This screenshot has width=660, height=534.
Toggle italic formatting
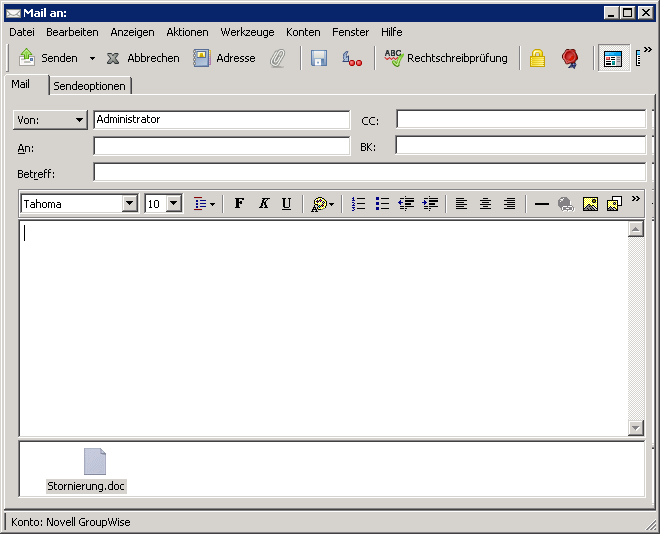coord(263,204)
